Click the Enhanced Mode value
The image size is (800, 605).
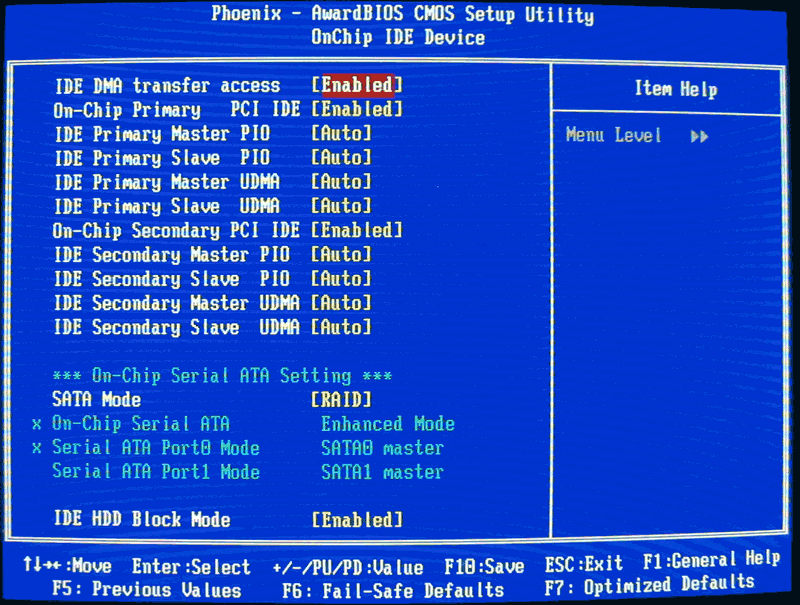click(x=388, y=424)
